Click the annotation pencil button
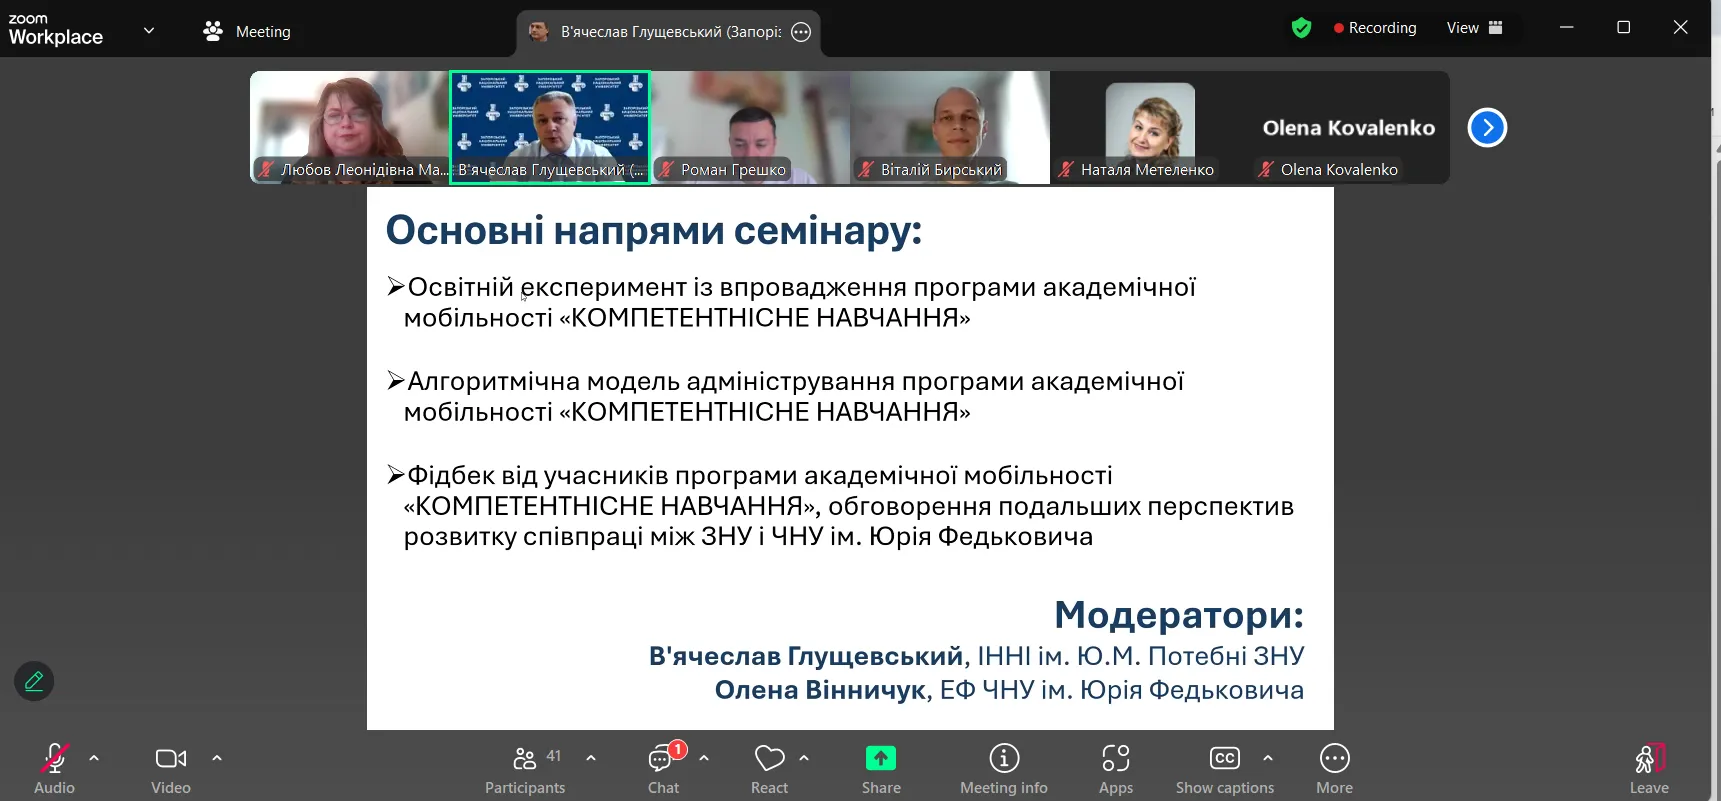The image size is (1721, 801). (x=34, y=681)
